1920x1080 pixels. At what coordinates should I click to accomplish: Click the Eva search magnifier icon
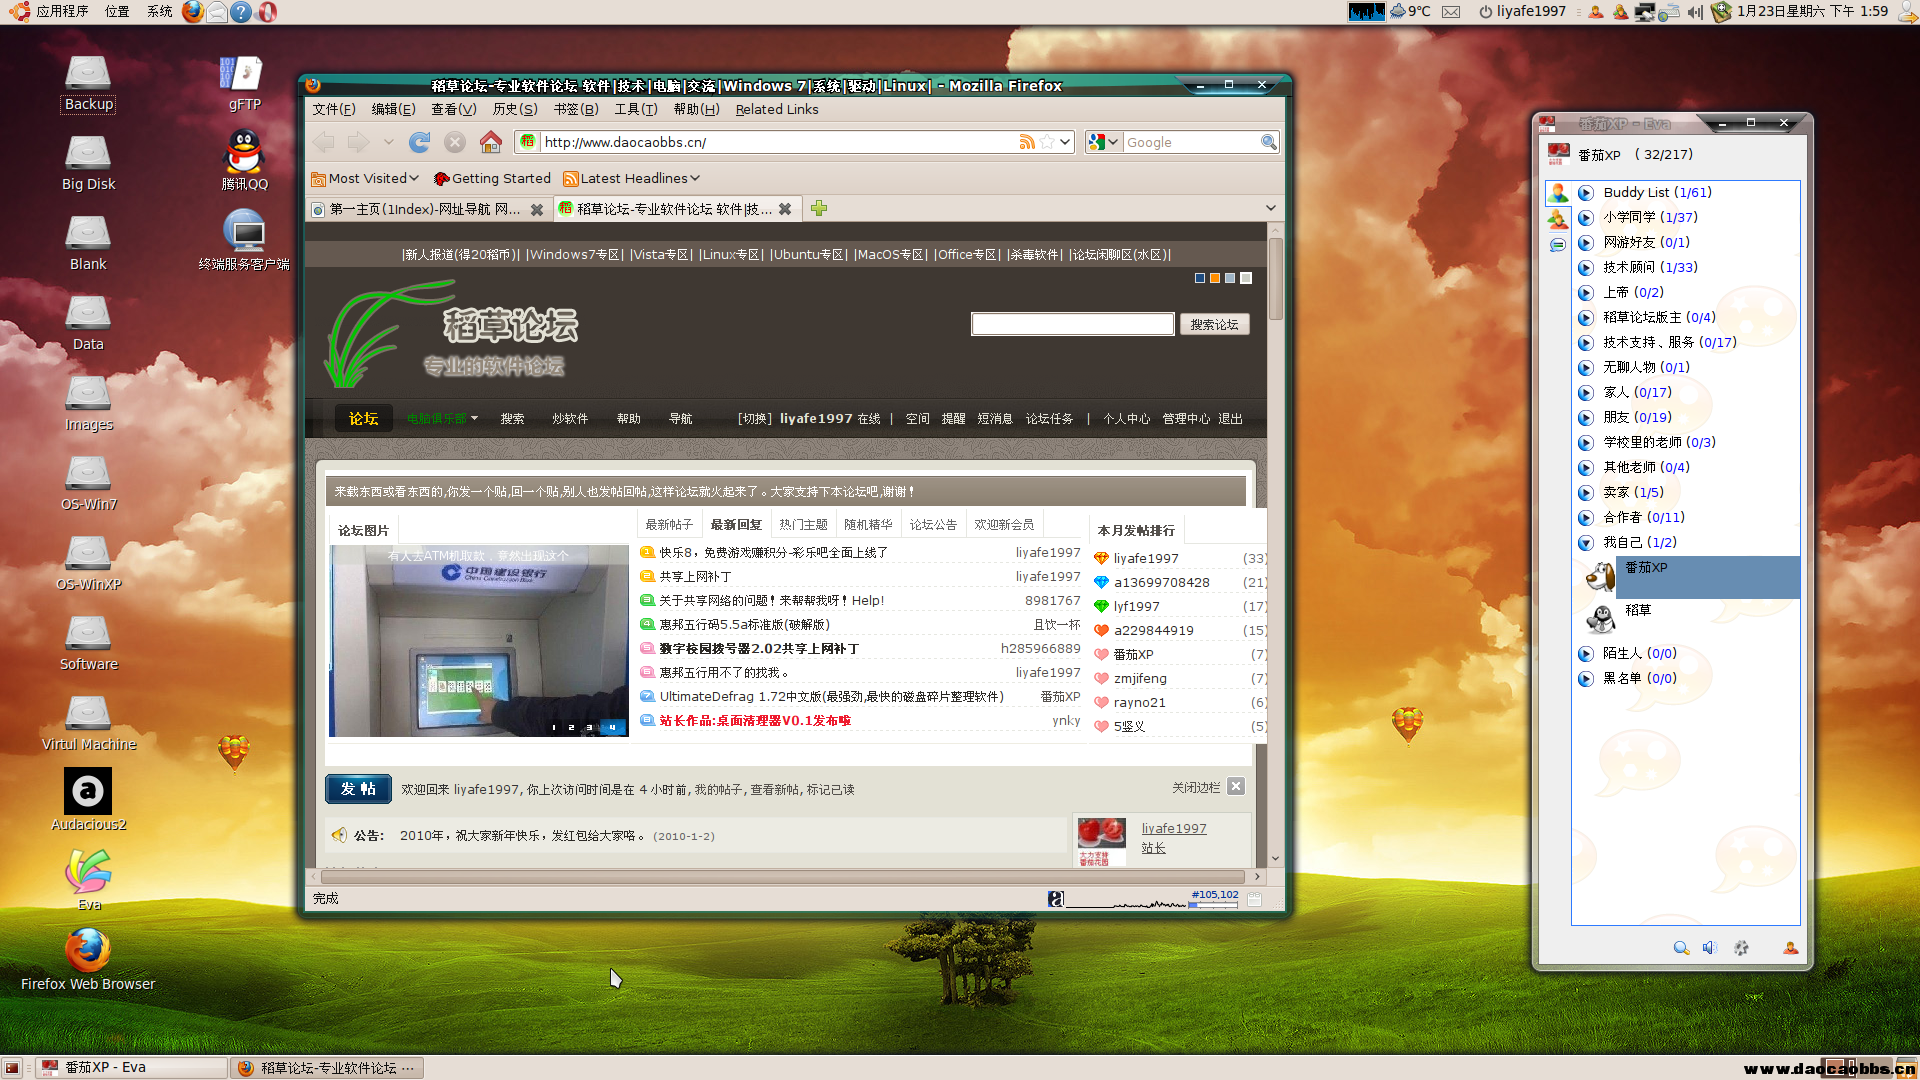(x=1681, y=948)
